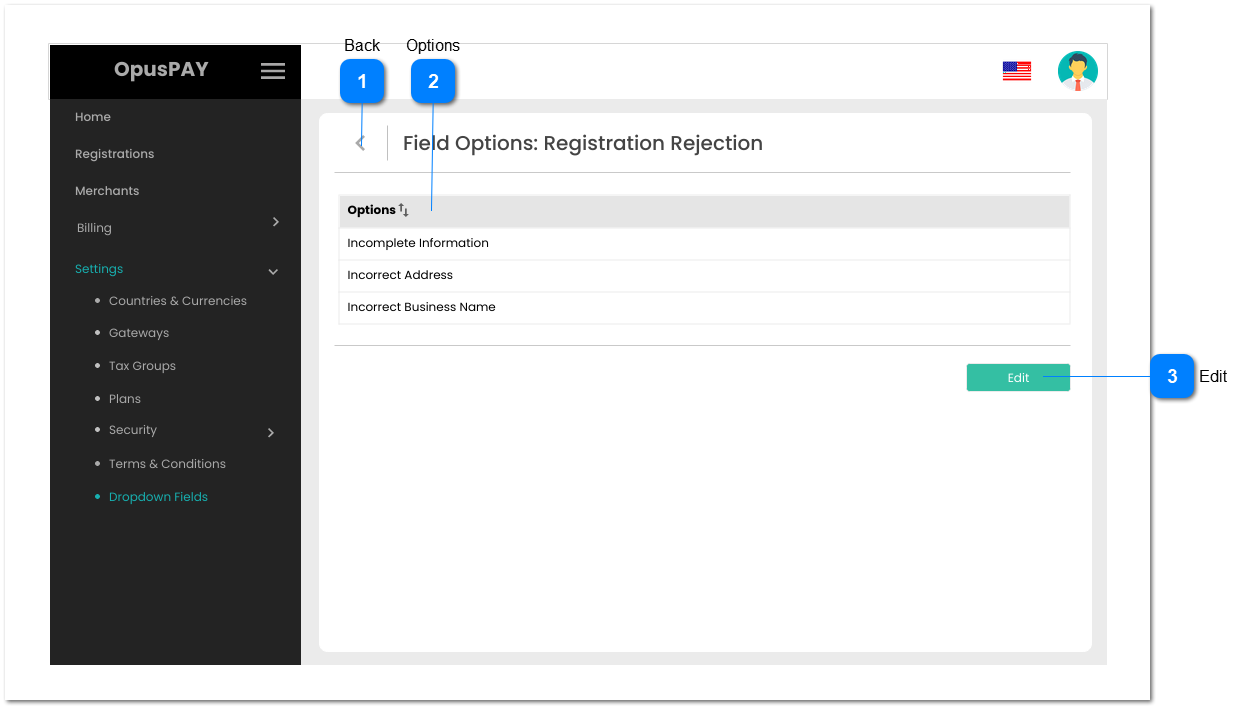Image resolution: width=1243 pixels, height=709 pixels.
Task: Open the user profile avatar
Action: [1078, 70]
